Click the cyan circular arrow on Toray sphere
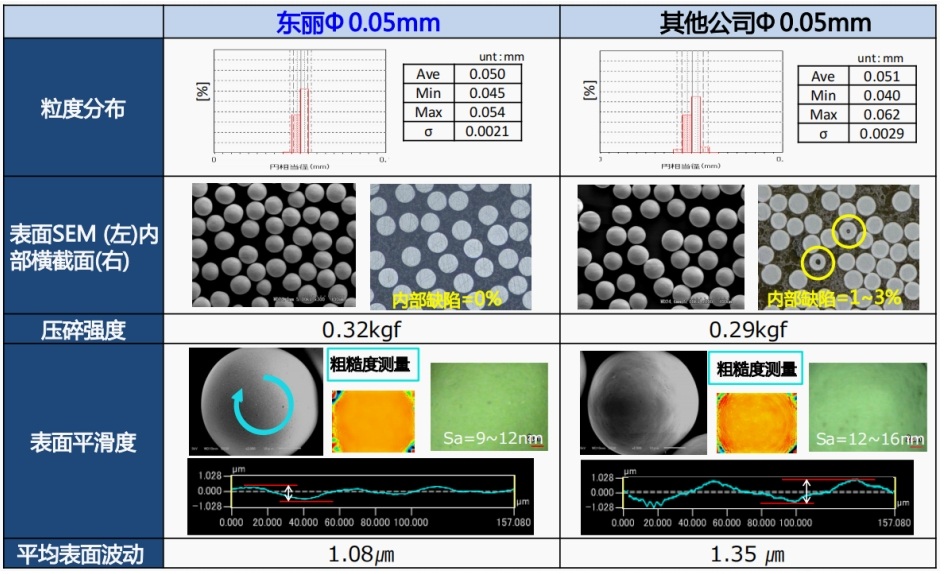The height and width of the screenshot is (574, 946). [x=263, y=404]
